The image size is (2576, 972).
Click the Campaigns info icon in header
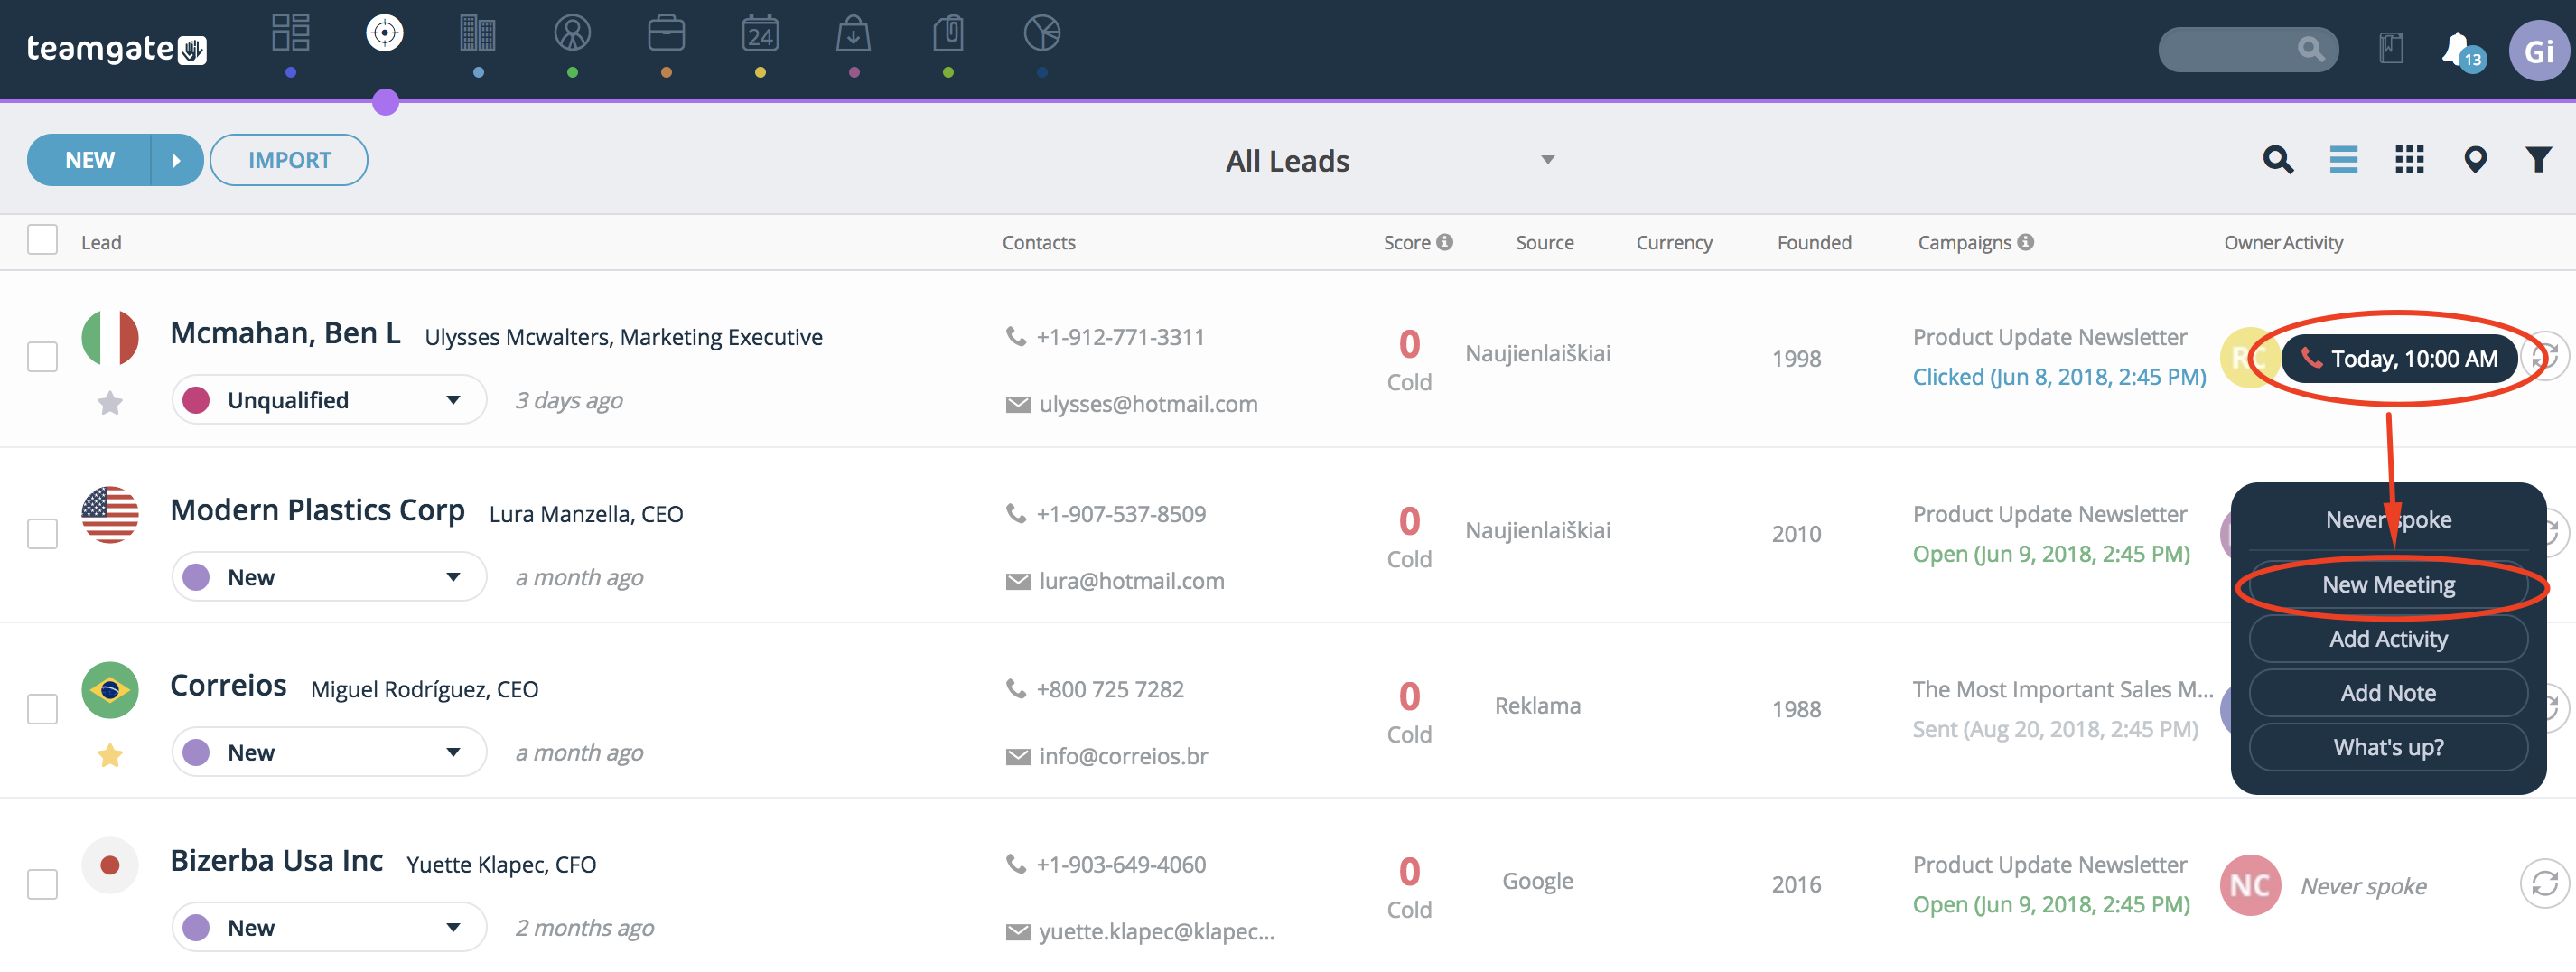2025,242
